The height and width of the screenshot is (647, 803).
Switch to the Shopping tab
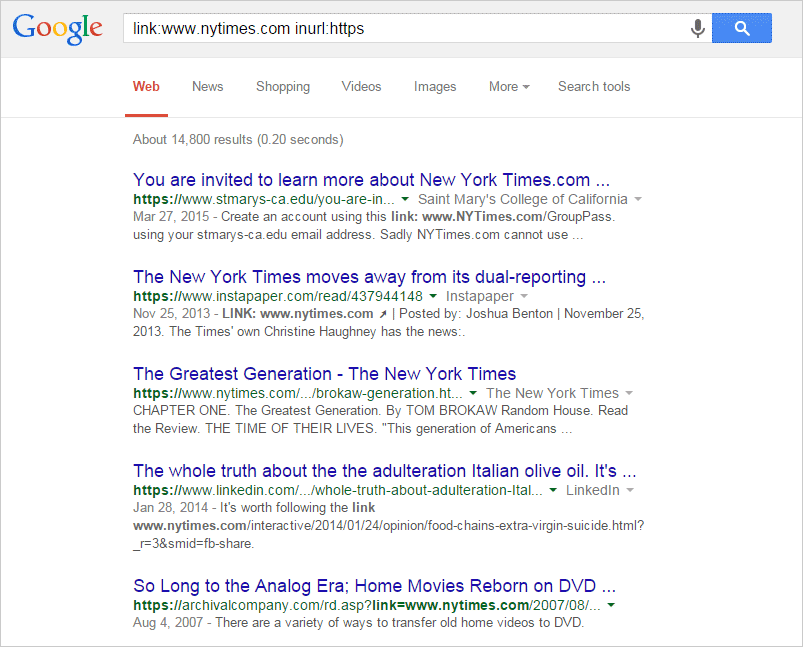pyautogui.click(x=283, y=87)
